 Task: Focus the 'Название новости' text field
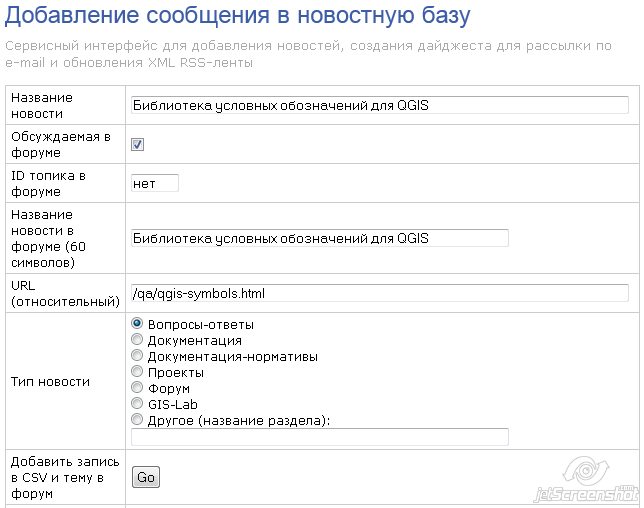point(380,105)
